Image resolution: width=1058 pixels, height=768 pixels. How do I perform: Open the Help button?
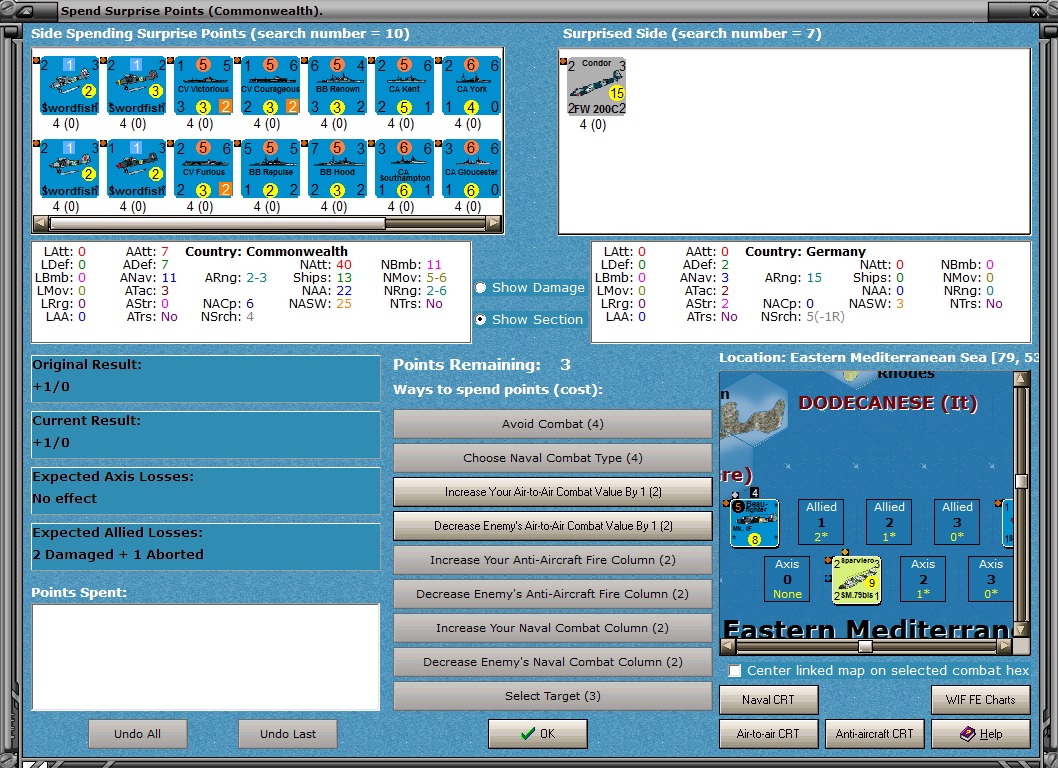point(980,734)
